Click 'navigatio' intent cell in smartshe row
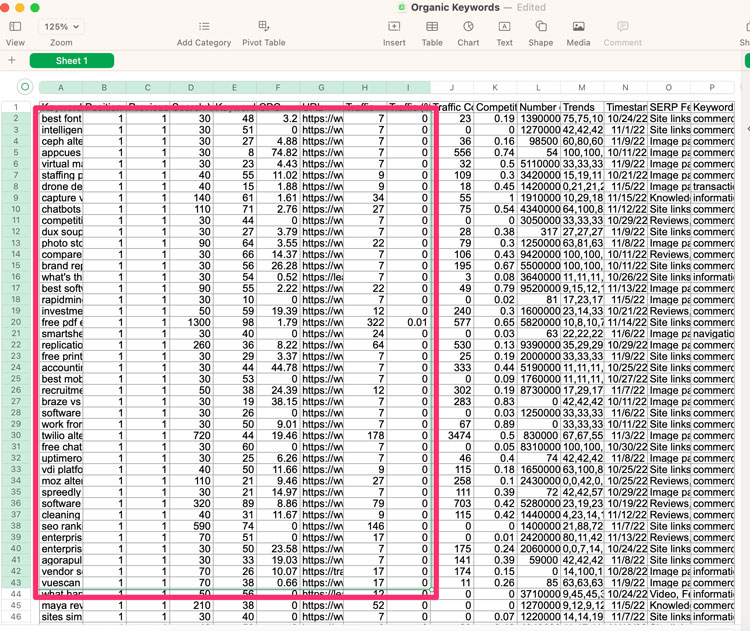Viewport: 750px width, 631px height. click(x=713, y=333)
